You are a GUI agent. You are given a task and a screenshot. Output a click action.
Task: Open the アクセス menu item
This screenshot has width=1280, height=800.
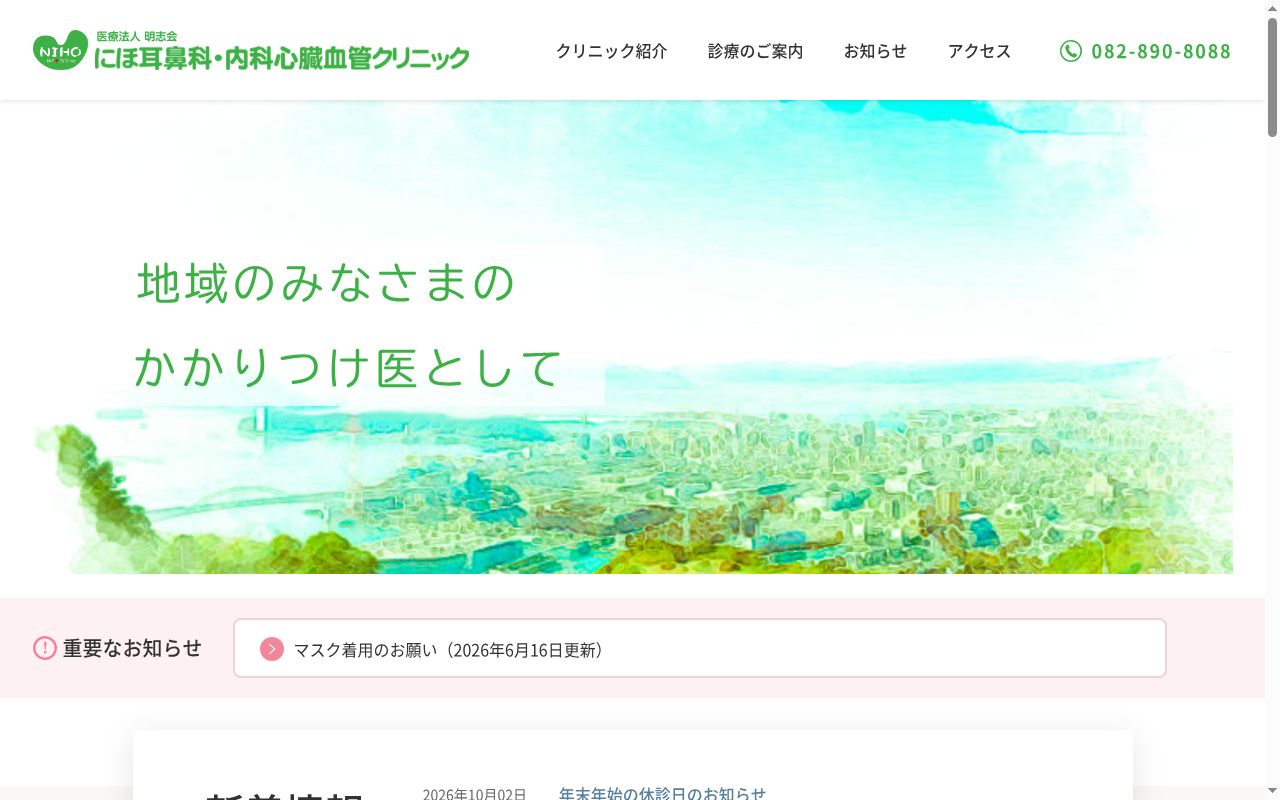979,51
